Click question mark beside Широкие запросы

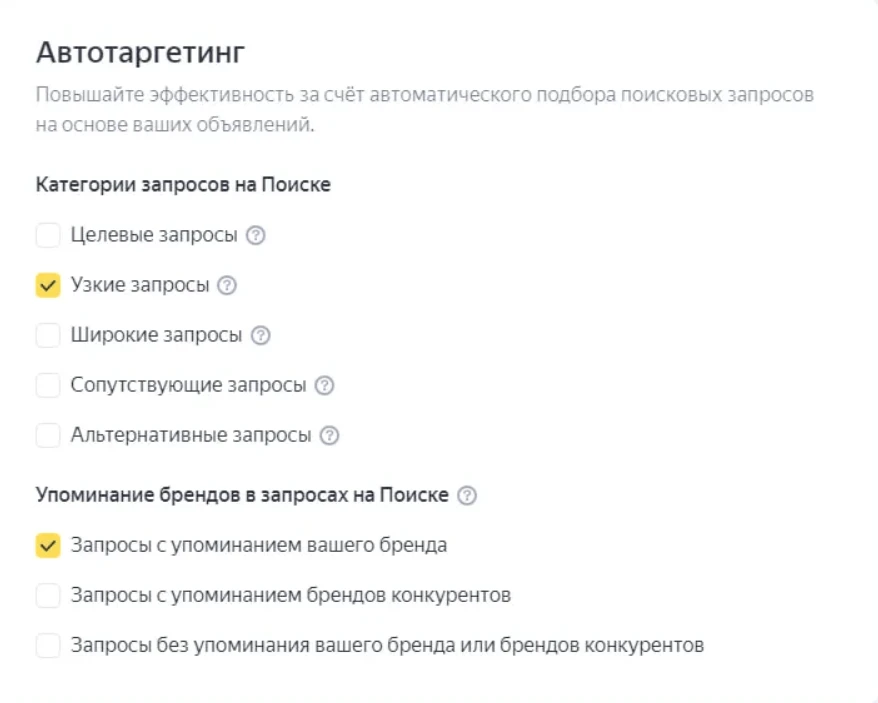coord(260,335)
